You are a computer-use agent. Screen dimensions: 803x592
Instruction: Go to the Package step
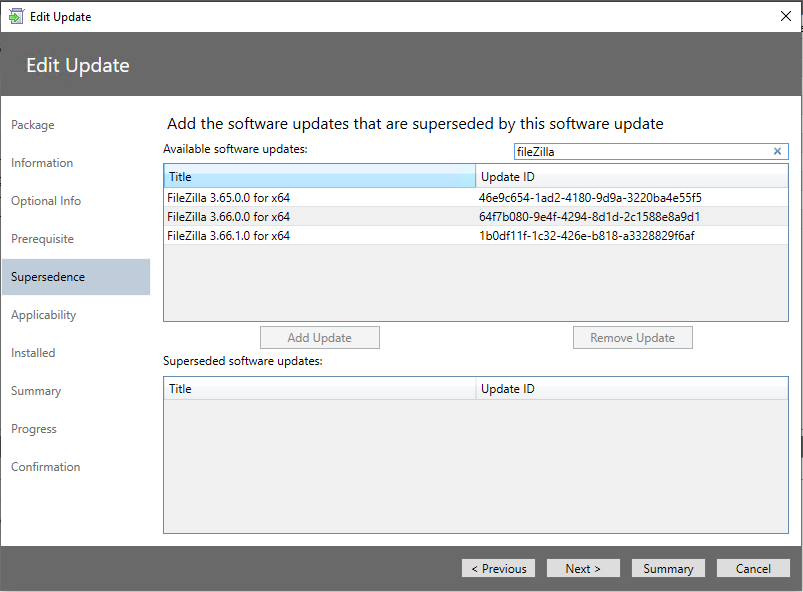pos(33,125)
